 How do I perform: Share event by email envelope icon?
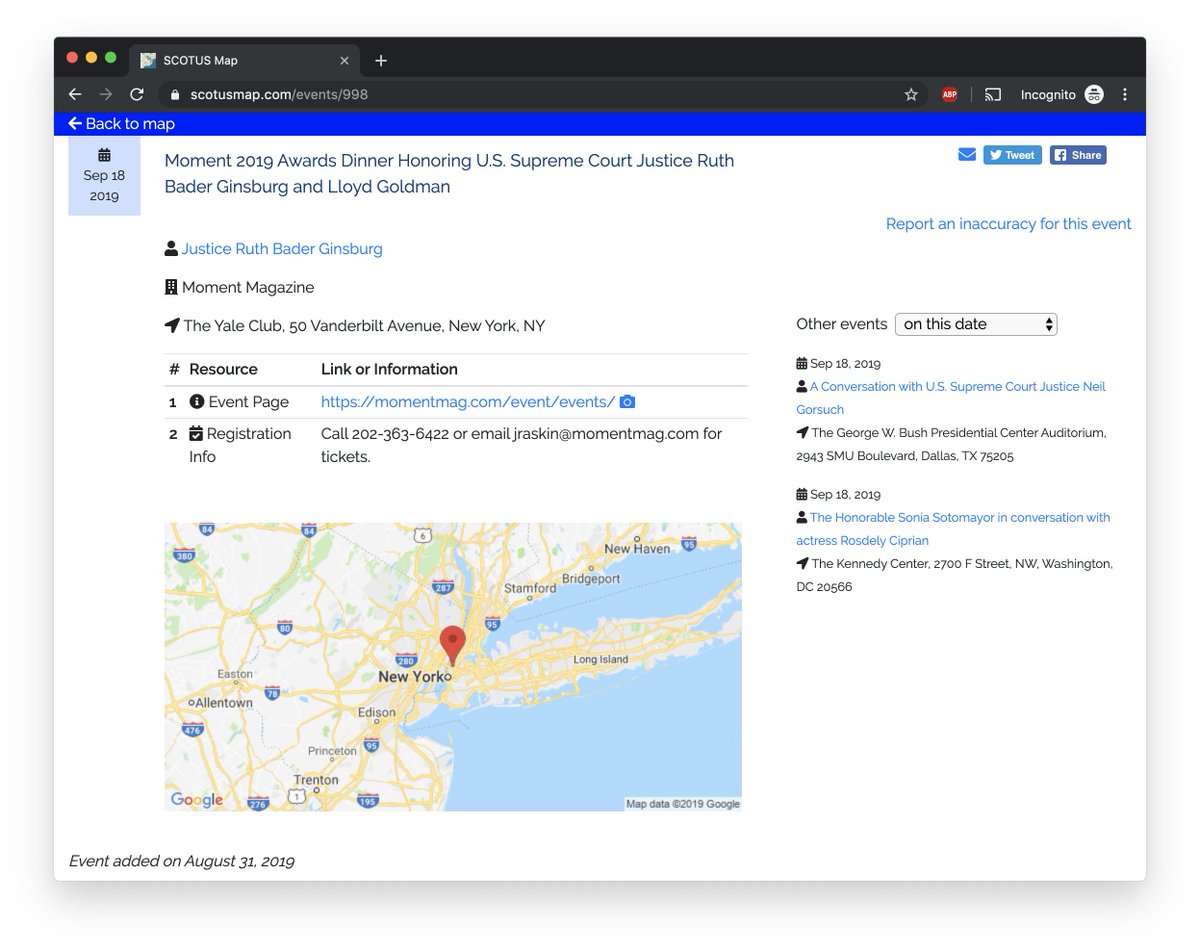(967, 154)
